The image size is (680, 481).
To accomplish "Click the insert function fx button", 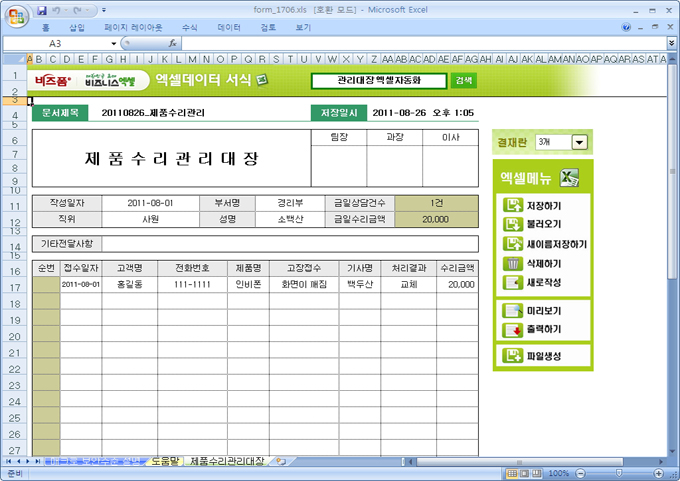I will (173, 44).
